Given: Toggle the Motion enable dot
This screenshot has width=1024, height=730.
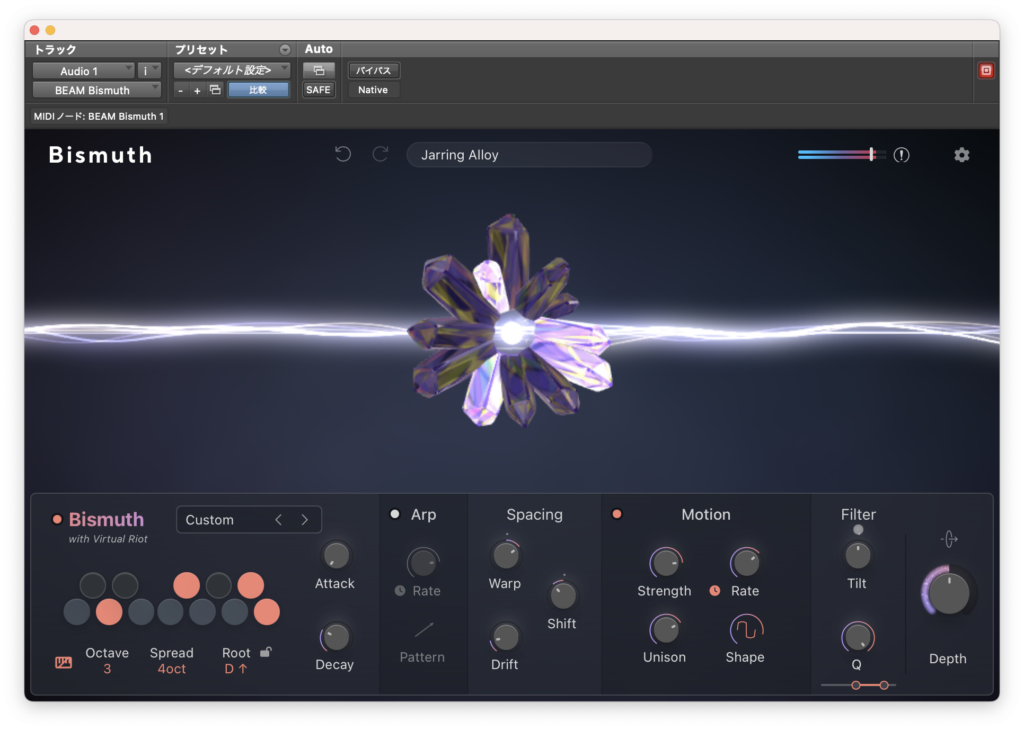Looking at the screenshot, I should 616,514.
